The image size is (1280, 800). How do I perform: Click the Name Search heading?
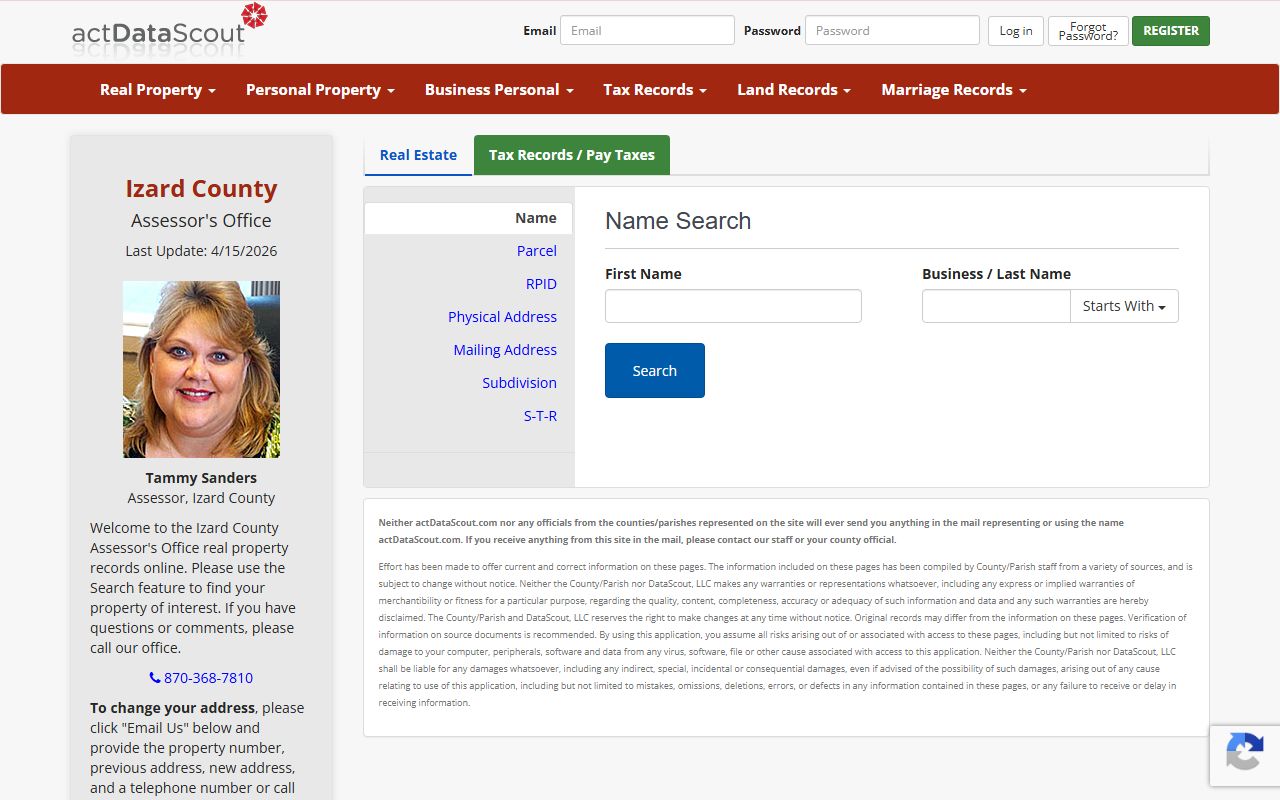[678, 221]
